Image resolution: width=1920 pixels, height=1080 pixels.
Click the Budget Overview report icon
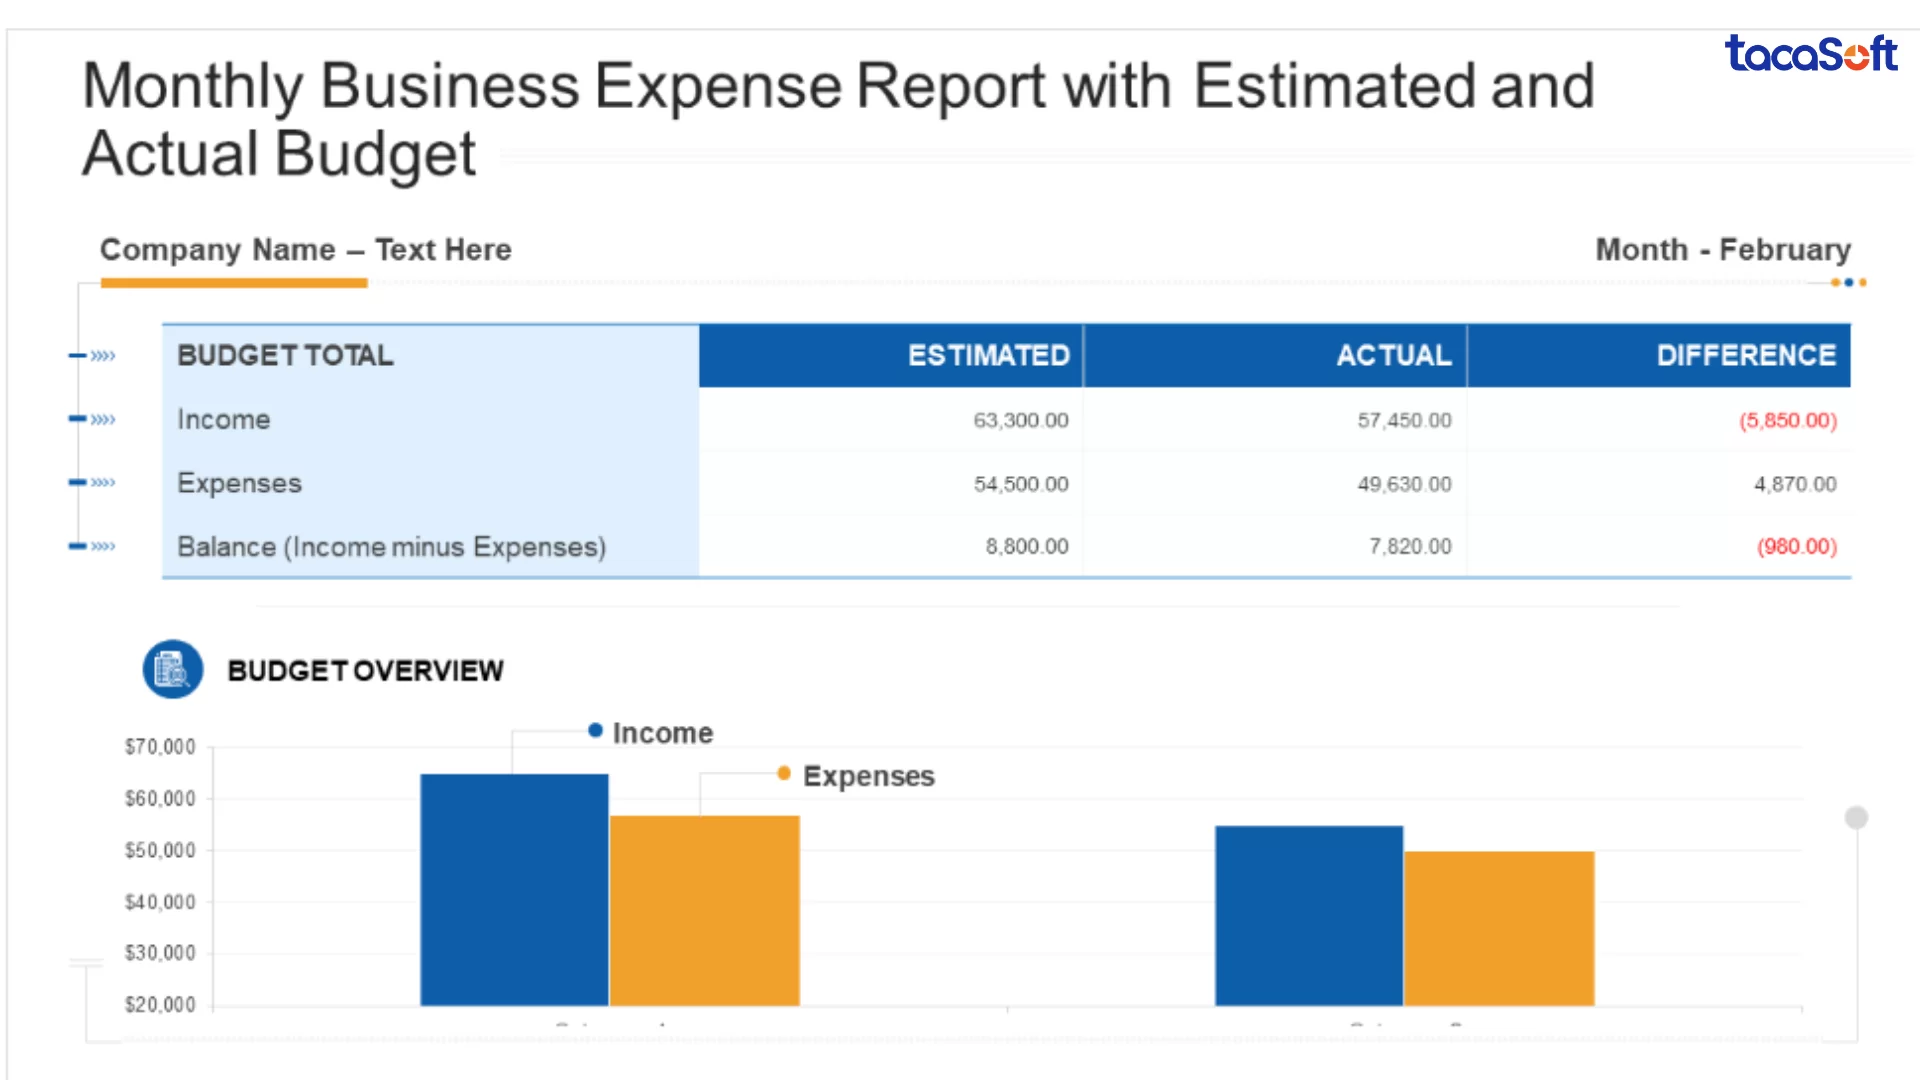point(173,669)
